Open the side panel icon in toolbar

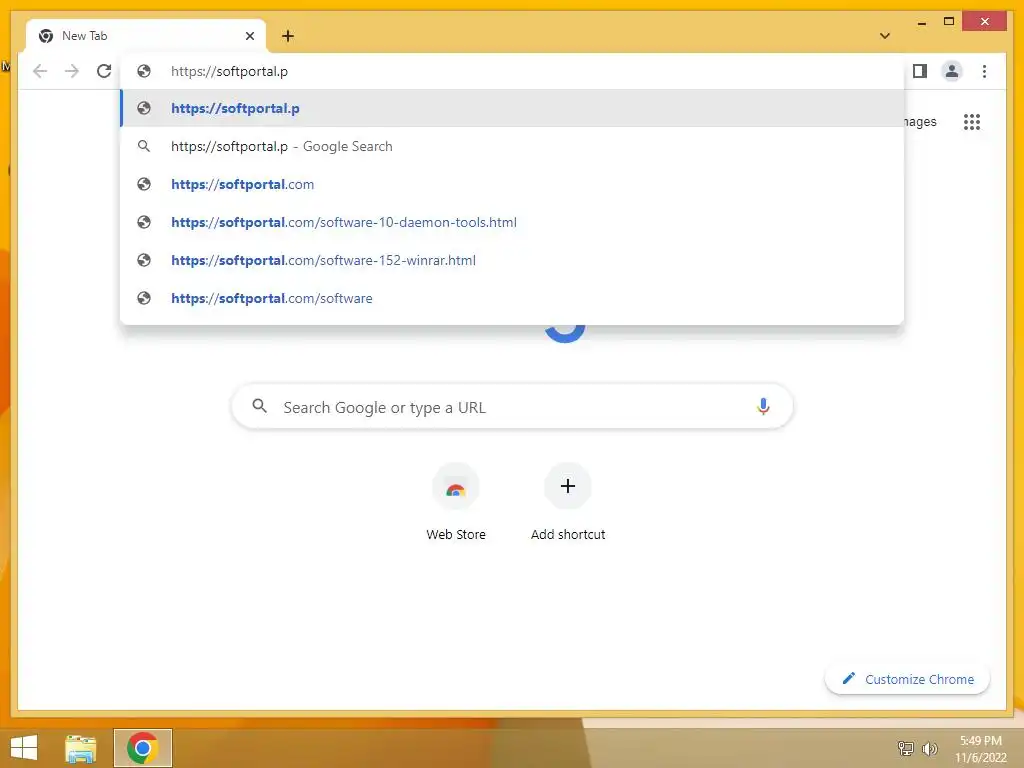click(x=920, y=71)
